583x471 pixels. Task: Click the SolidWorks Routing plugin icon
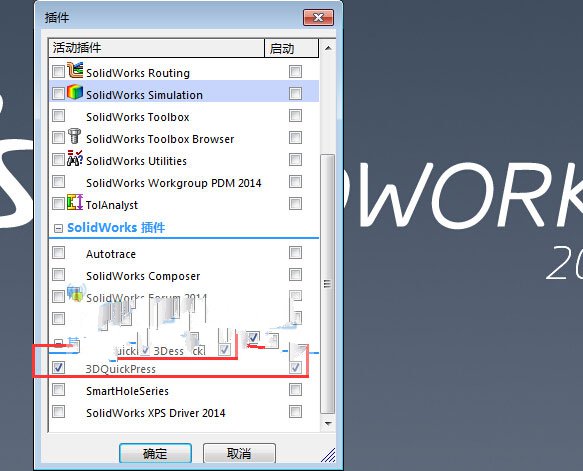[x=75, y=70]
